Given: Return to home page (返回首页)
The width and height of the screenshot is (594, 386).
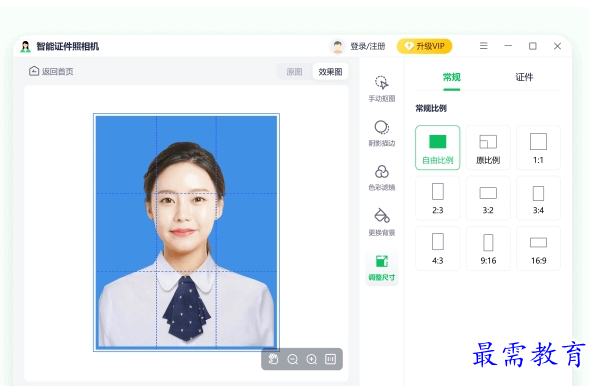Looking at the screenshot, I should (51, 71).
